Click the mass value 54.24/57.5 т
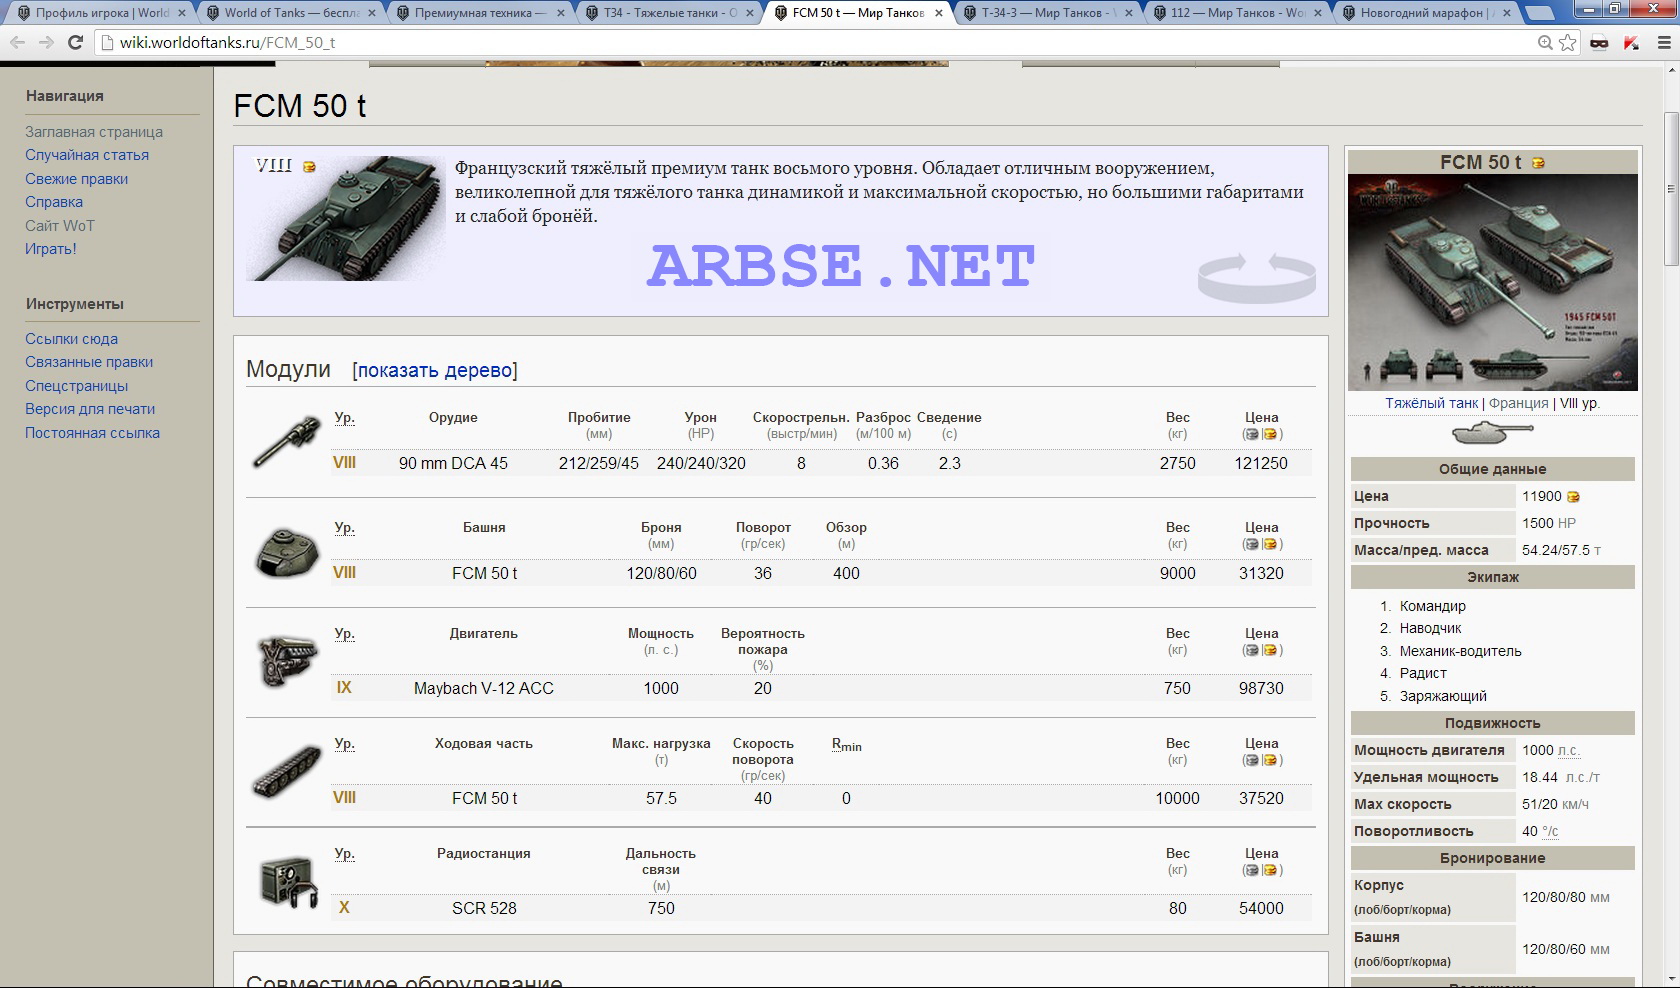The height and width of the screenshot is (988, 1680). pos(1561,550)
